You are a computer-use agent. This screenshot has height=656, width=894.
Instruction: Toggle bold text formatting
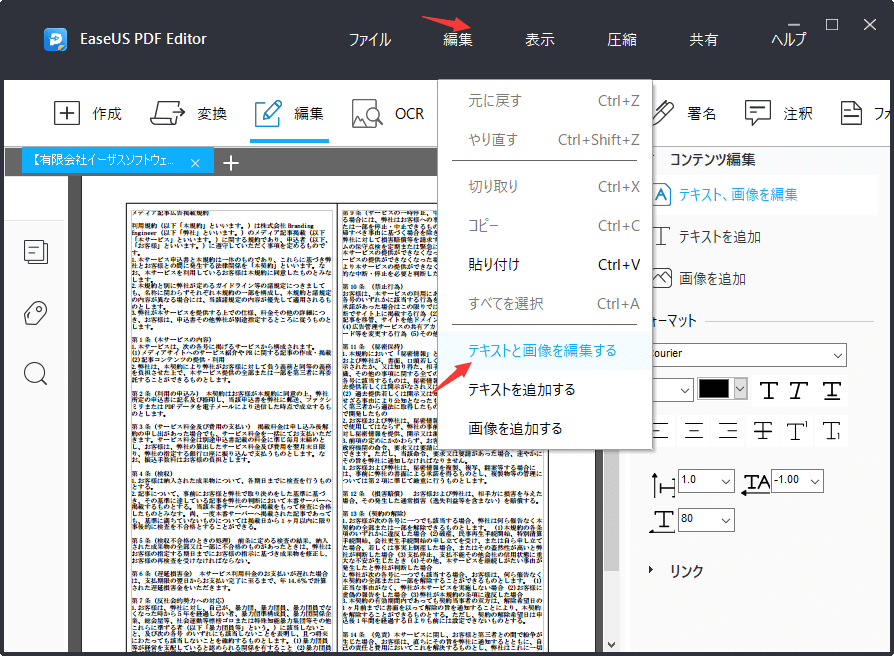coord(768,390)
